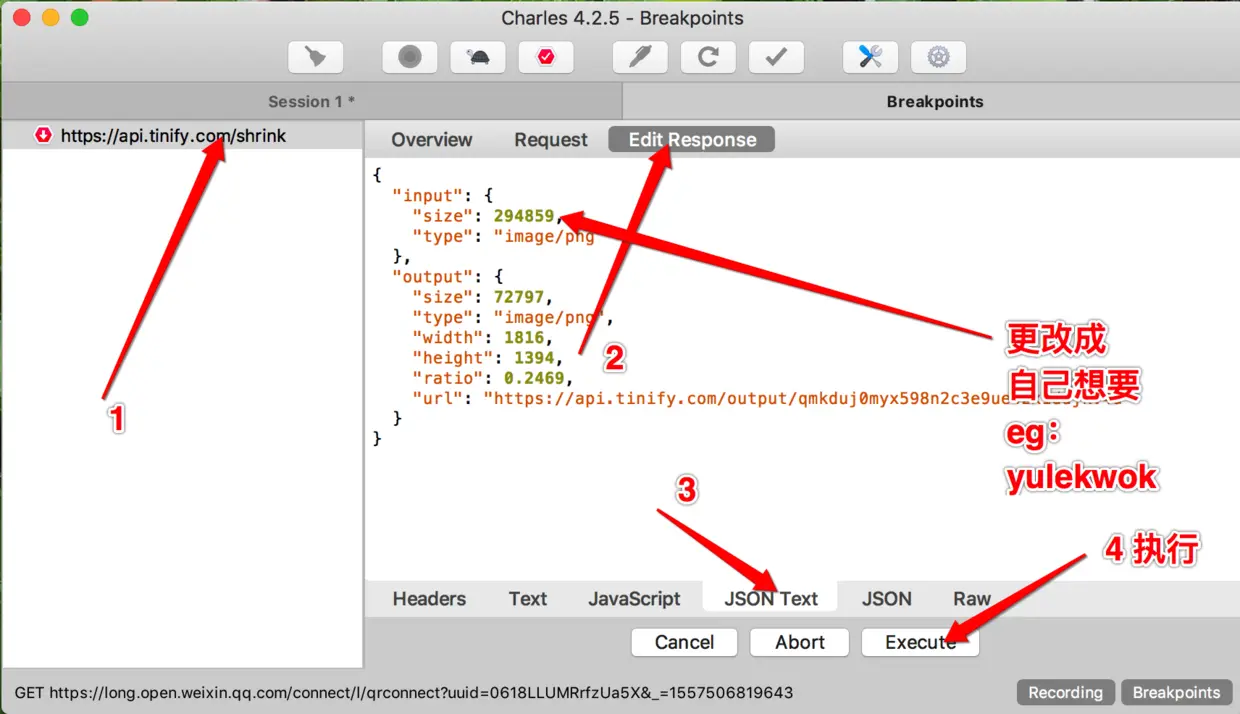This screenshot has width=1240, height=714.
Task: Click the Abort button
Action: pyautogui.click(x=800, y=642)
